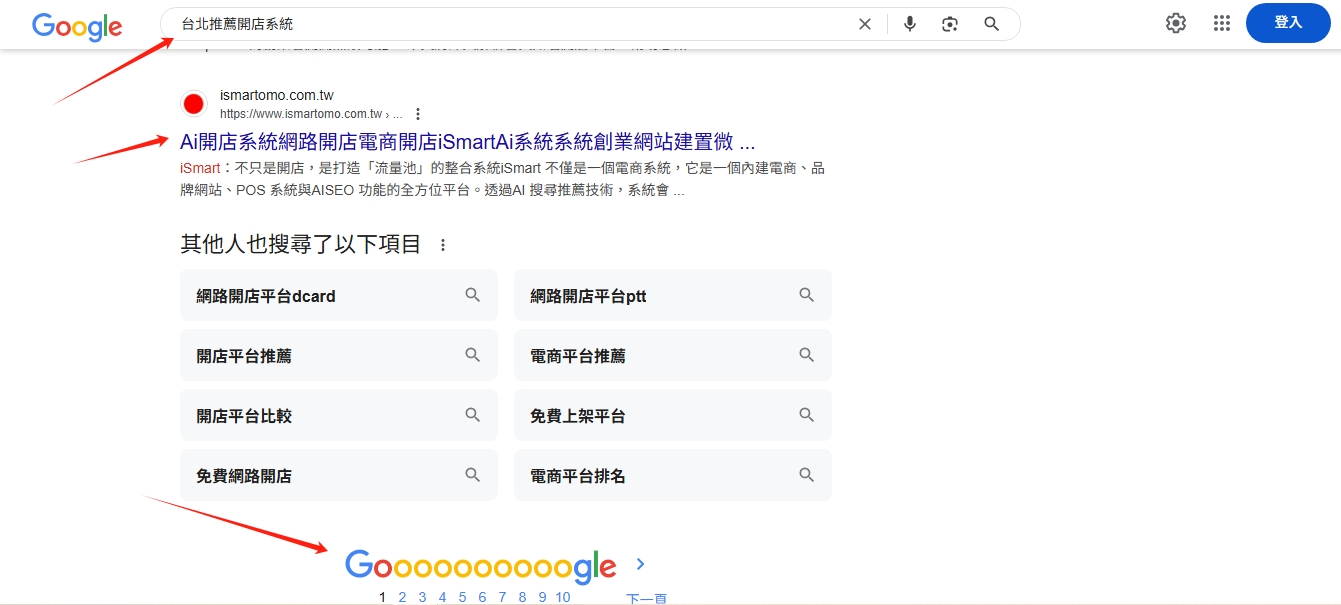This screenshot has height=605, width=1341.
Task: Go to results page 7
Action: [502, 597]
